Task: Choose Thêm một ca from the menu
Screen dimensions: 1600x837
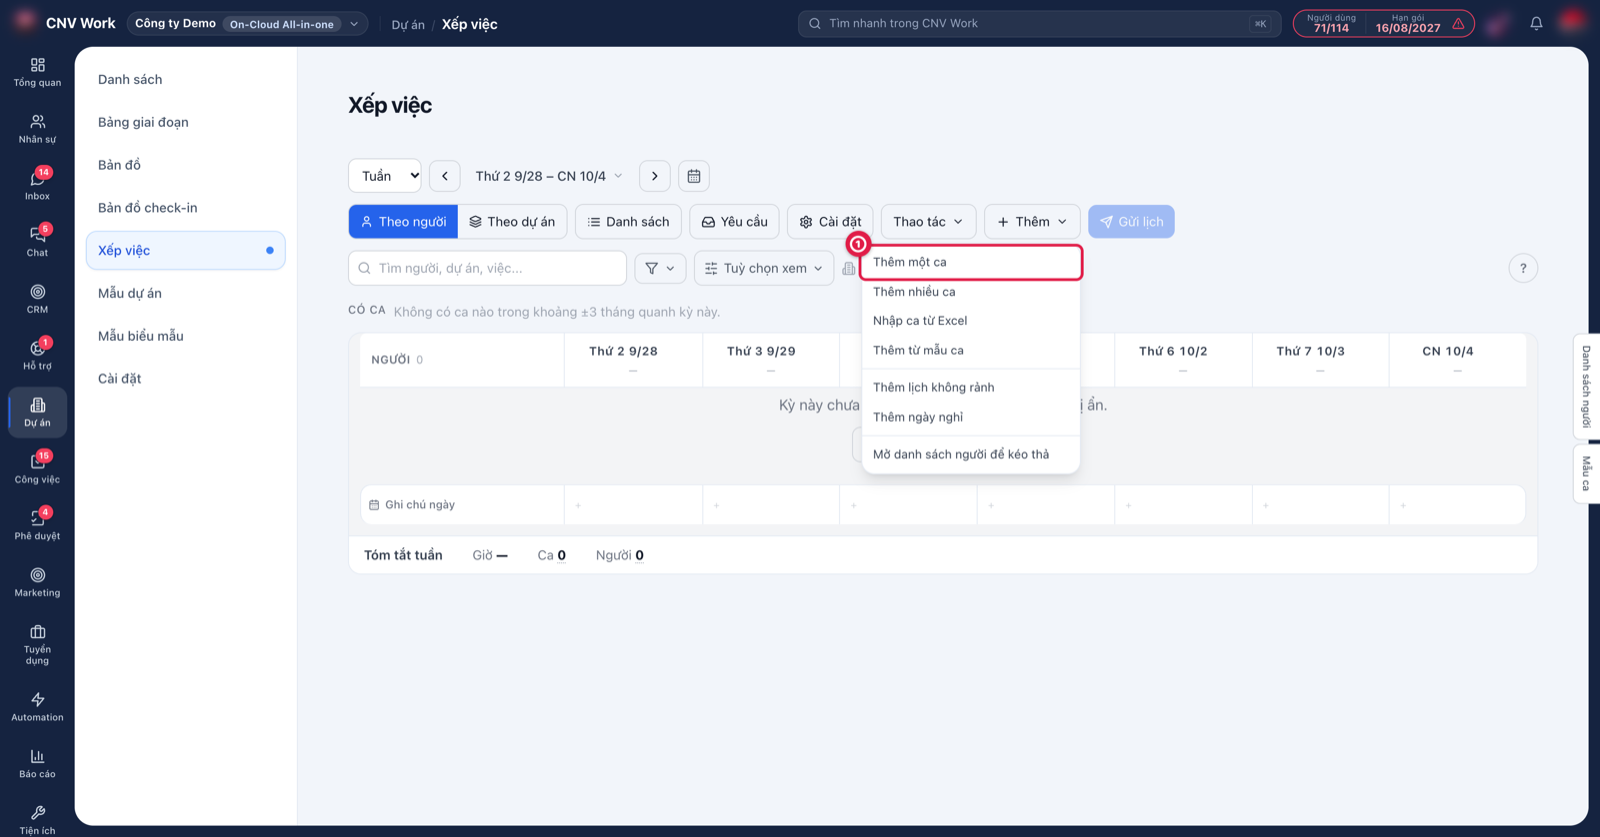Action: coord(971,262)
